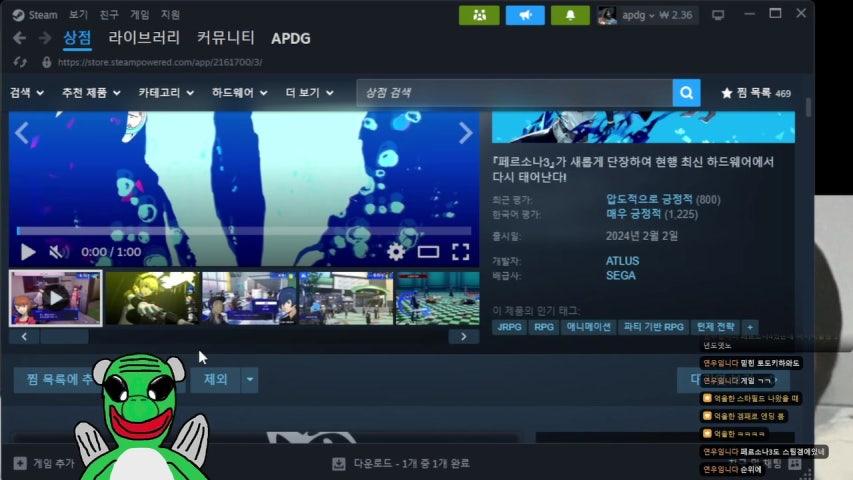Viewport: 853px width, 480px height.
Task: Go forward with the navigation forward arrow
Action: pyautogui.click(x=45, y=38)
